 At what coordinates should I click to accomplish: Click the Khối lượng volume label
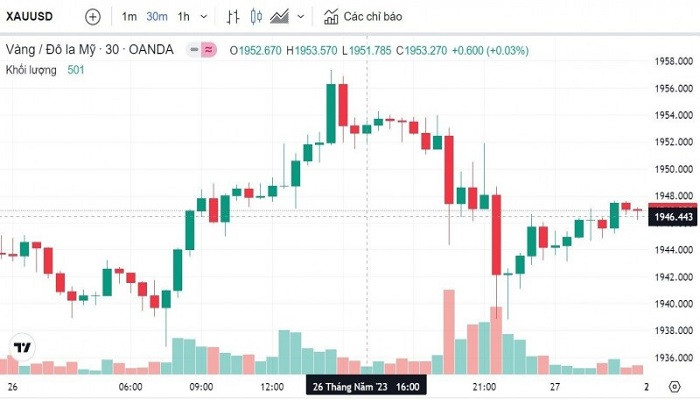(31, 69)
